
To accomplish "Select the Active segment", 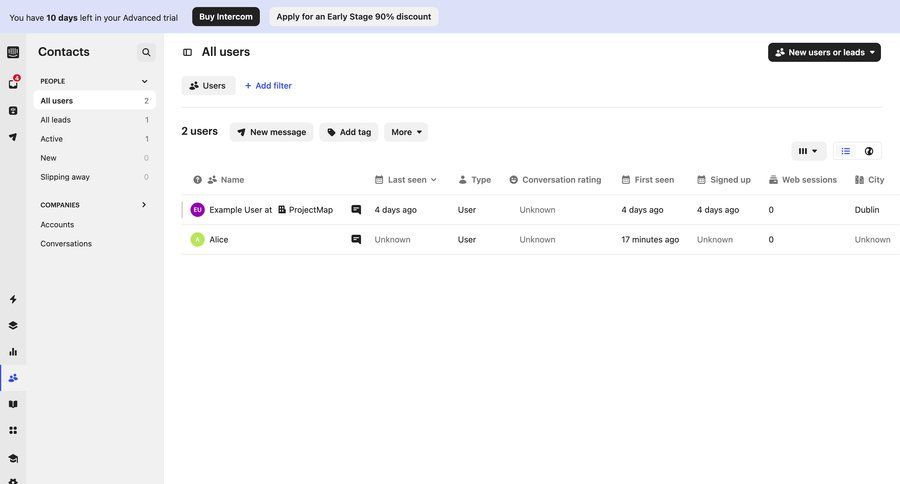I will tap(95, 138).
